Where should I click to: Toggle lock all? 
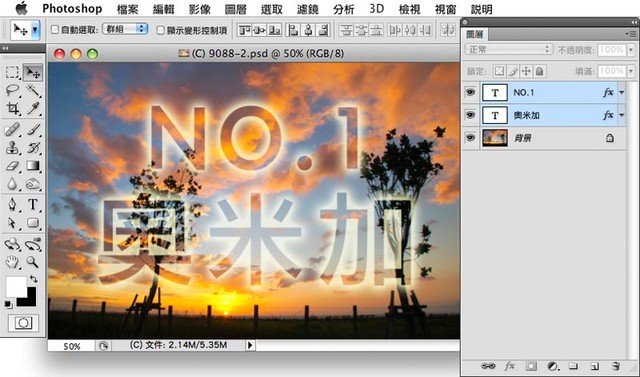[540, 71]
